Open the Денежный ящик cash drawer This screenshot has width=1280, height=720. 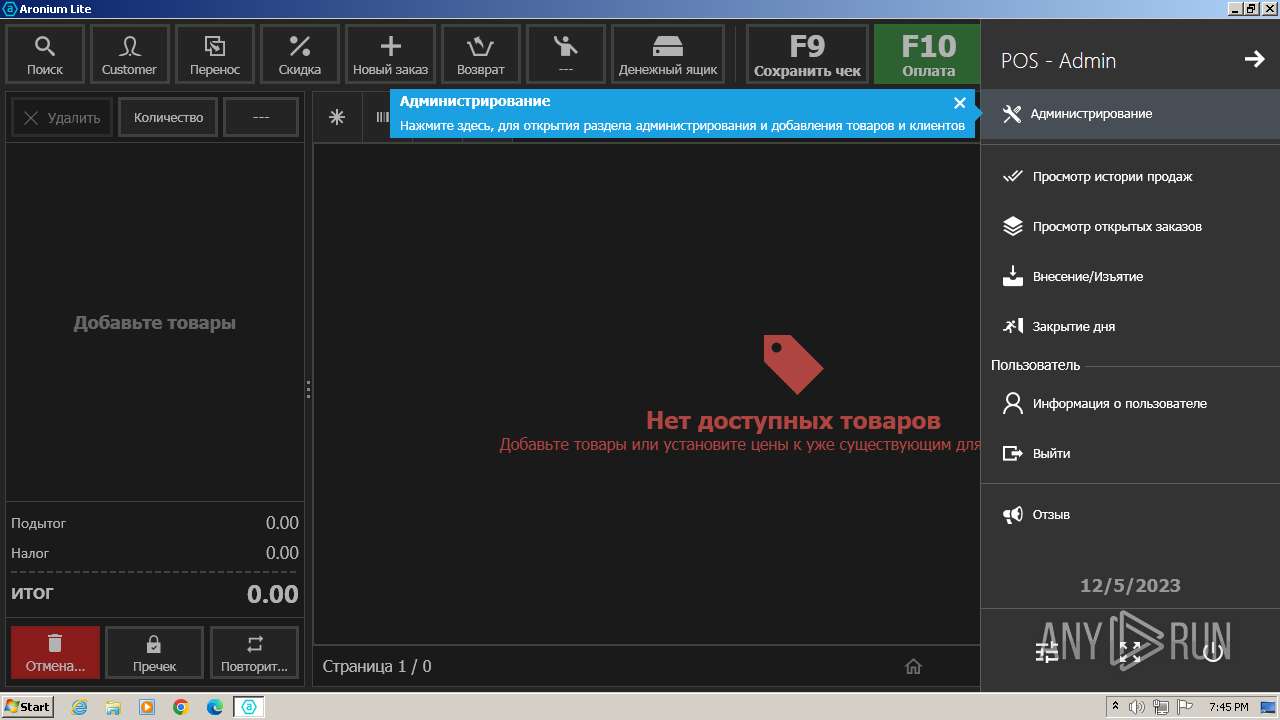coord(668,54)
